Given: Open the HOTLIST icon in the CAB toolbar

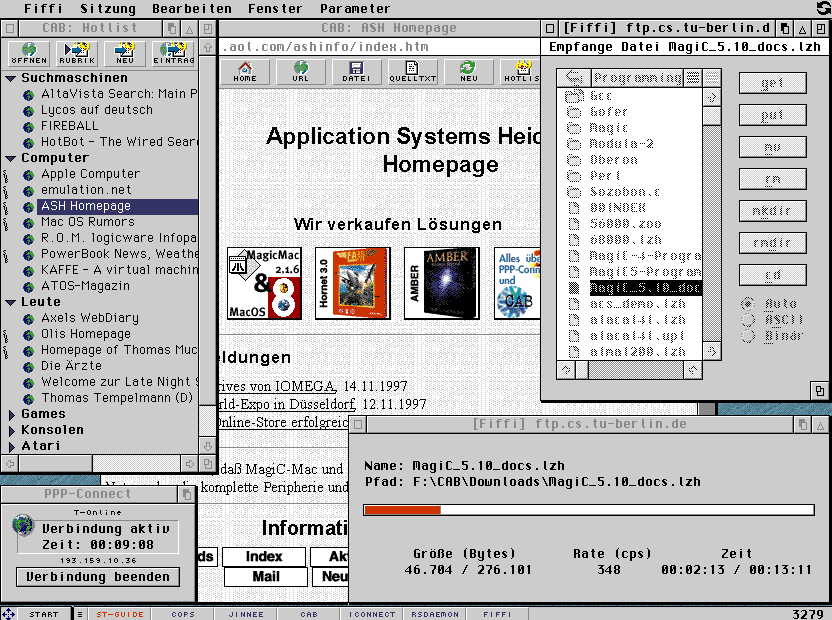Looking at the screenshot, I should [x=521, y=72].
